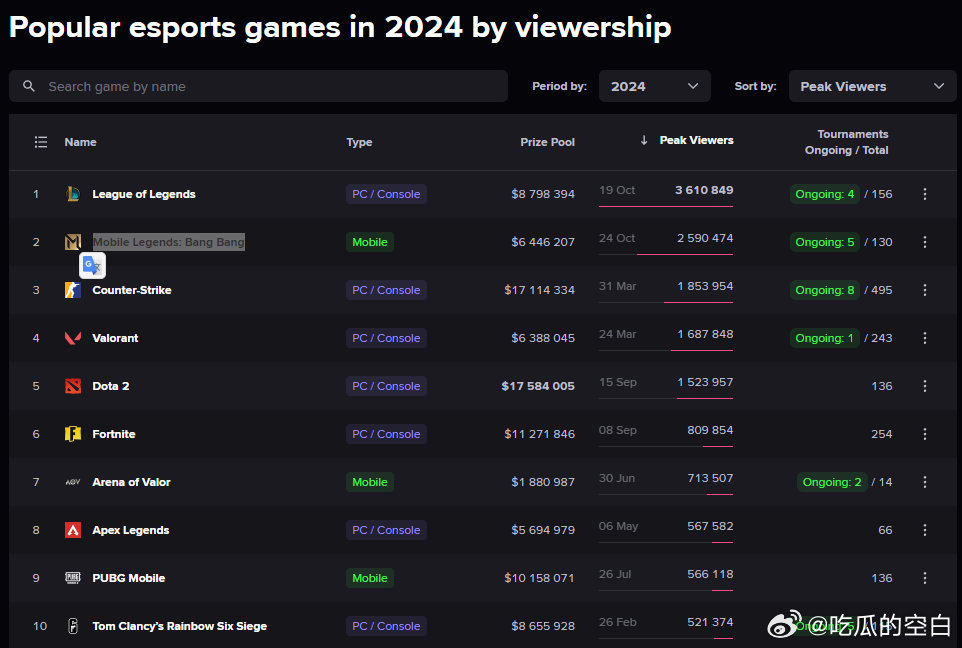Click Mobile tag for Mobile Legends row
This screenshot has height=648, width=962.
369,242
